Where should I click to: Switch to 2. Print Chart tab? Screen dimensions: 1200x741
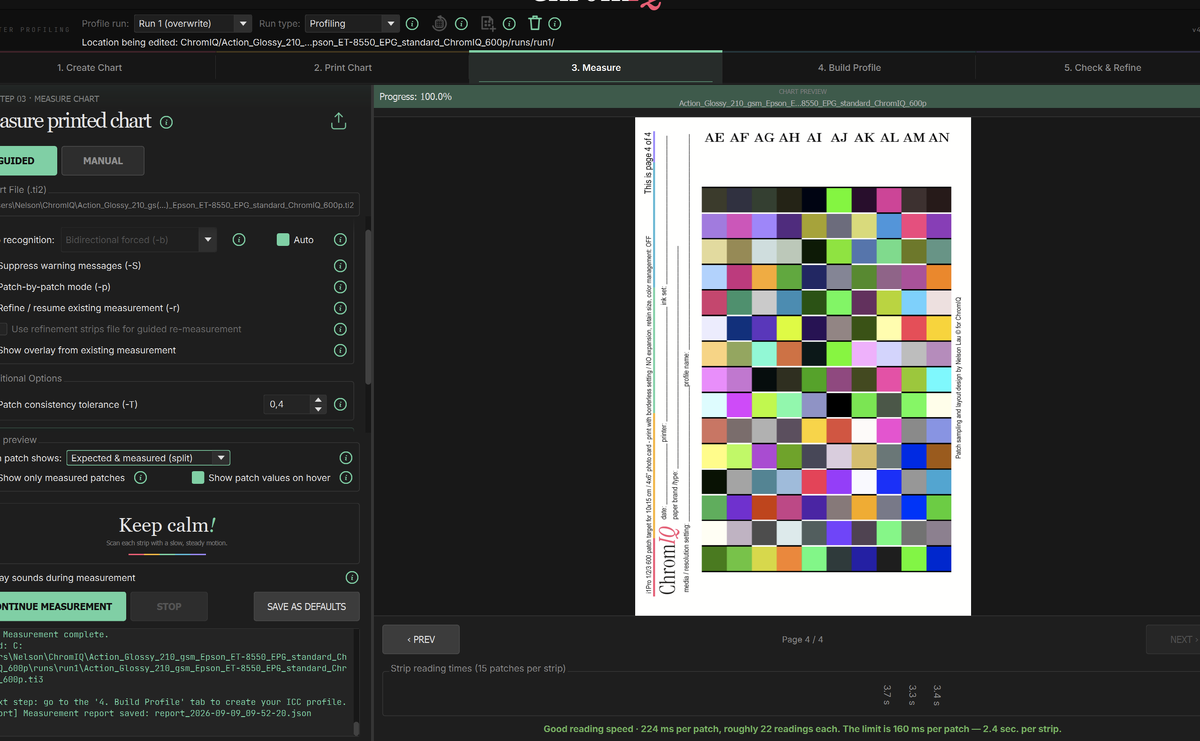click(x=342, y=68)
